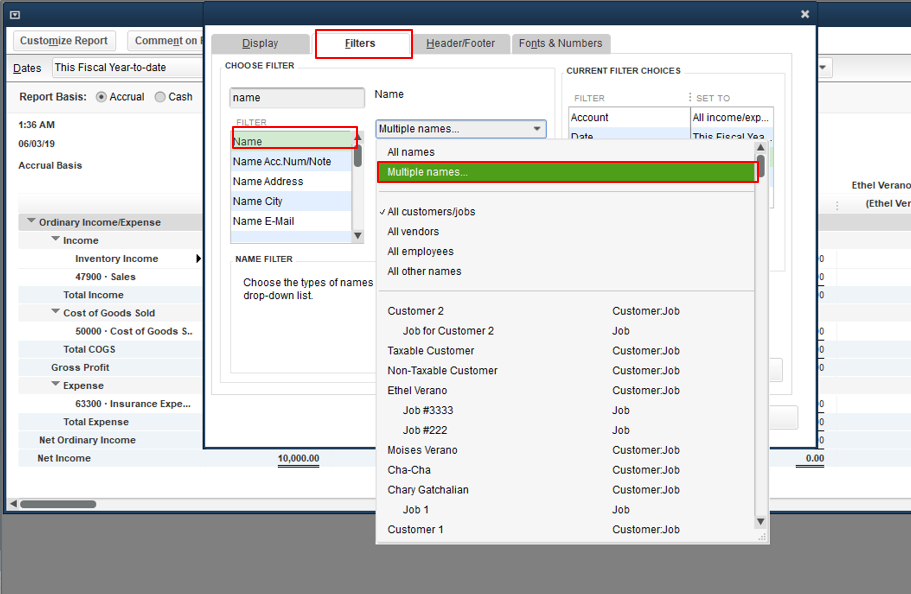Open the Fonts & Numbers tab
Image resolution: width=911 pixels, height=594 pixels.
pos(561,44)
